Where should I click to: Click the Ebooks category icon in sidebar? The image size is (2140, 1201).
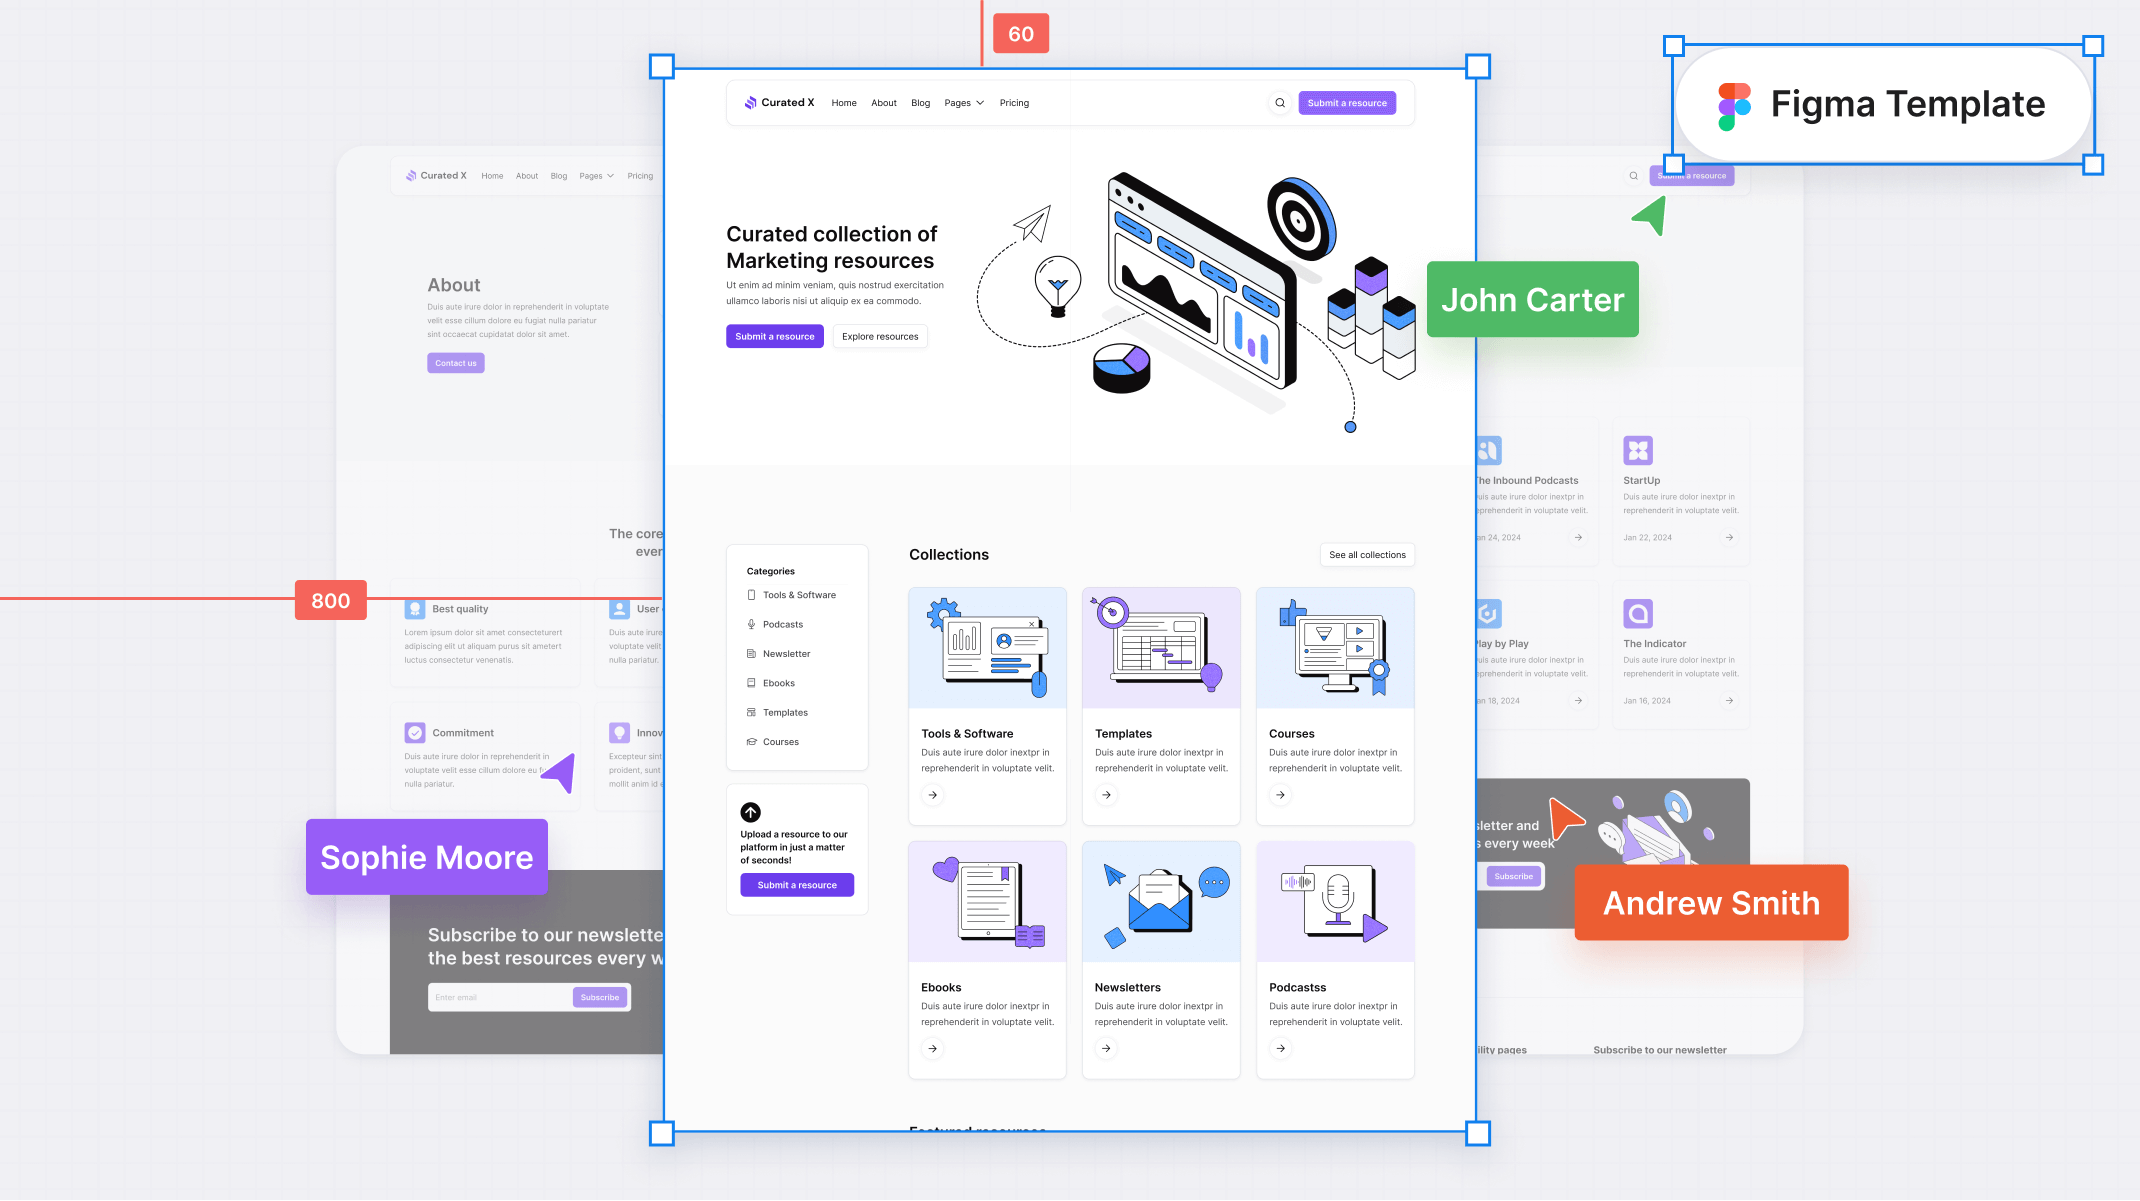(751, 682)
